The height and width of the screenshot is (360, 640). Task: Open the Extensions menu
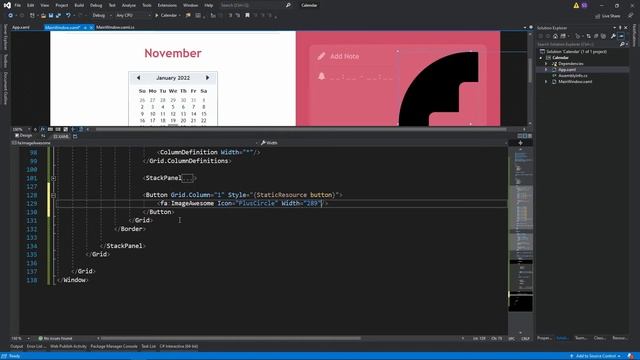[x=167, y=5]
